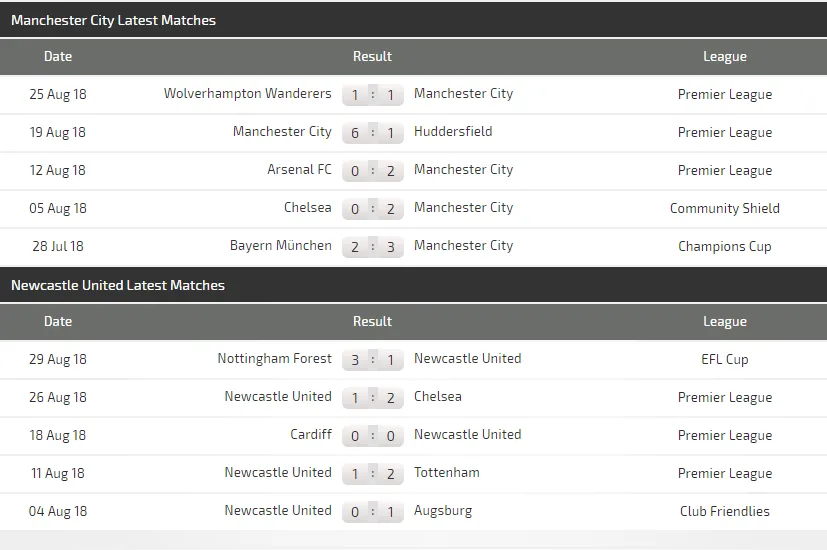This screenshot has height=550, width=827.
Task: Click Arsenal FC team name
Action: point(299,170)
